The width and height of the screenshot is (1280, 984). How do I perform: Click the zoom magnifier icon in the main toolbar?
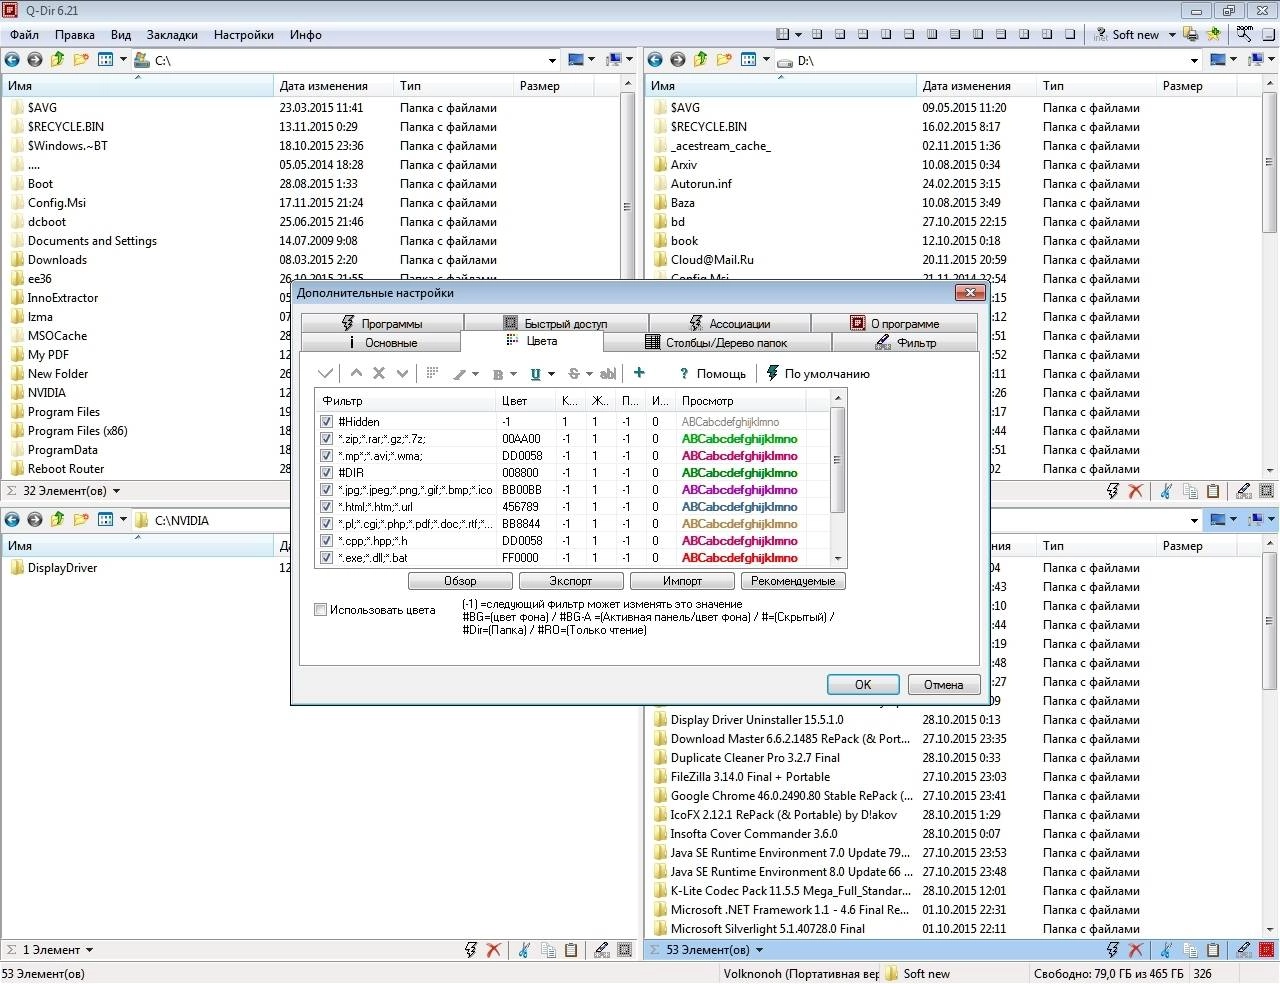1244,34
